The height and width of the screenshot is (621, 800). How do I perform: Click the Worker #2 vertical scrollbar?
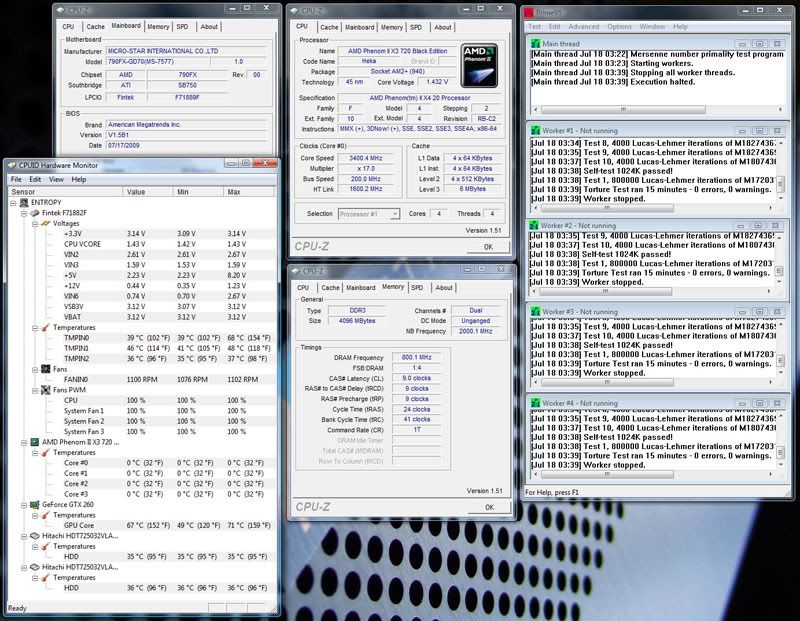[779, 258]
